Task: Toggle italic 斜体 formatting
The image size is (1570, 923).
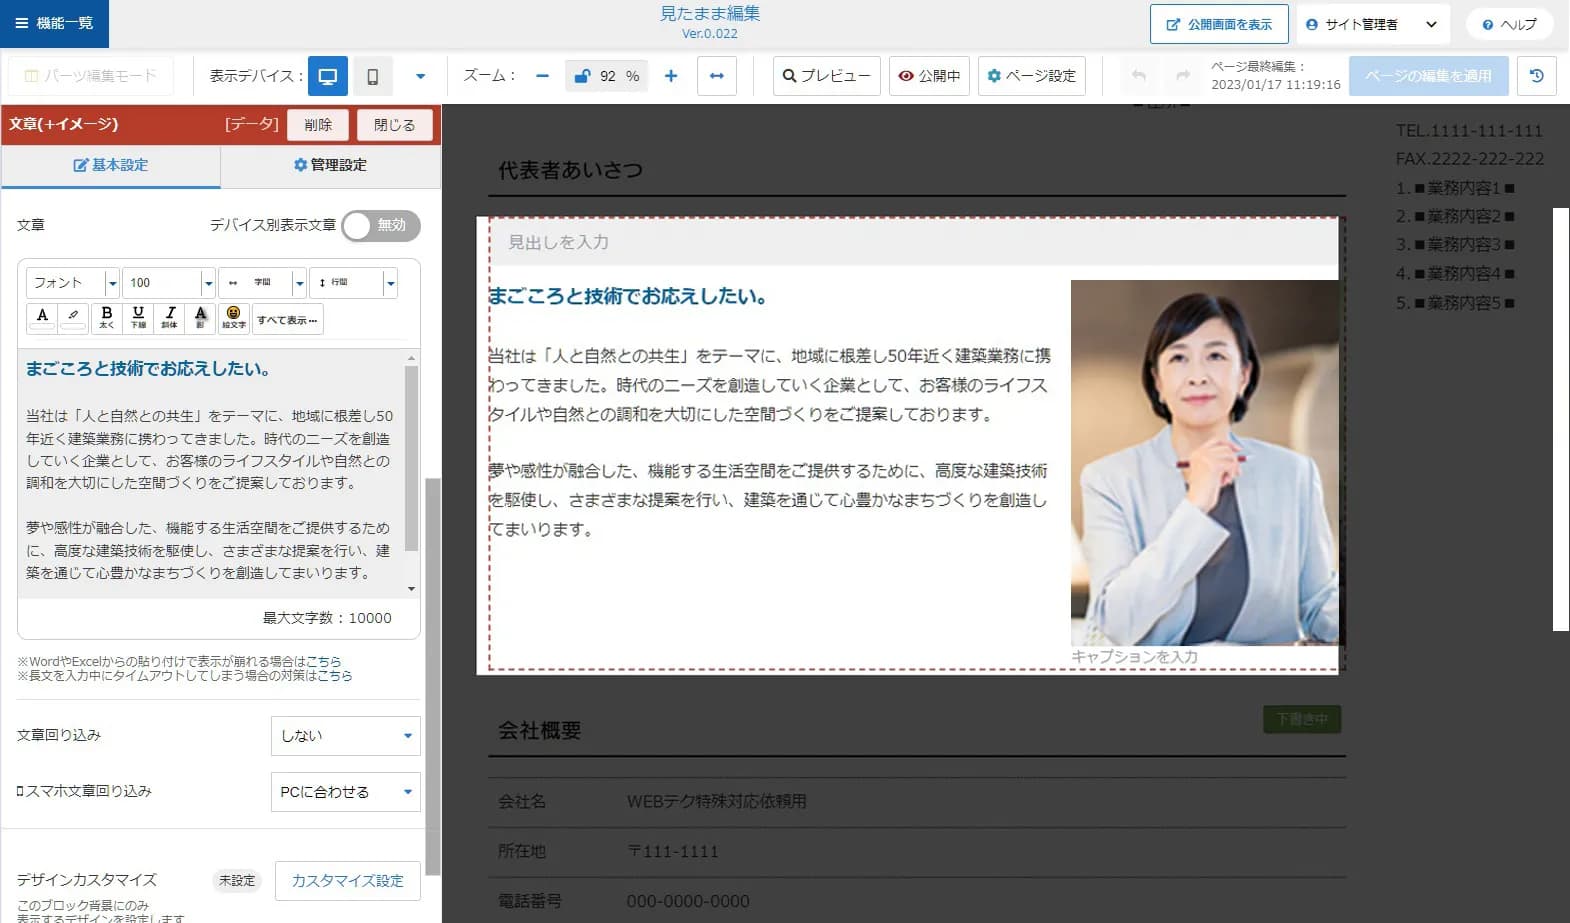Action: pyautogui.click(x=169, y=318)
